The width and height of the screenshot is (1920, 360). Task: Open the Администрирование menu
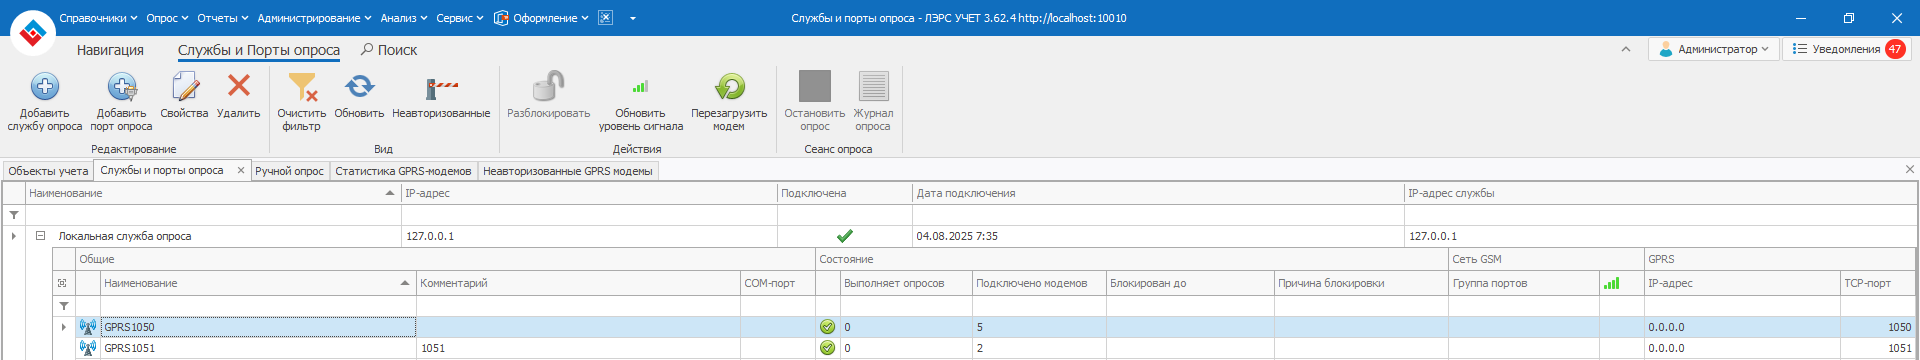(x=314, y=18)
